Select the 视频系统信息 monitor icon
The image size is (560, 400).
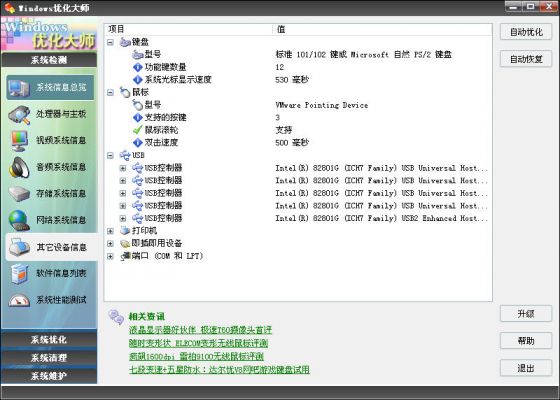tap(19, 141)
